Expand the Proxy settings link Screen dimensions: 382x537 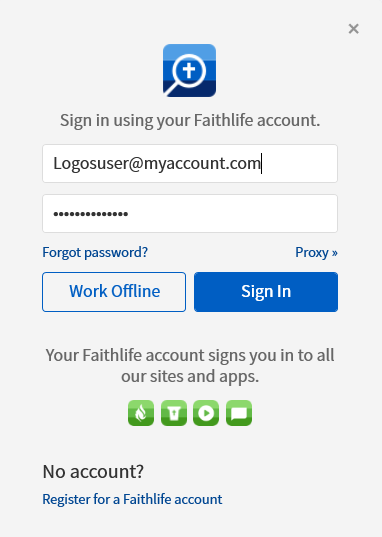[316, 252]
